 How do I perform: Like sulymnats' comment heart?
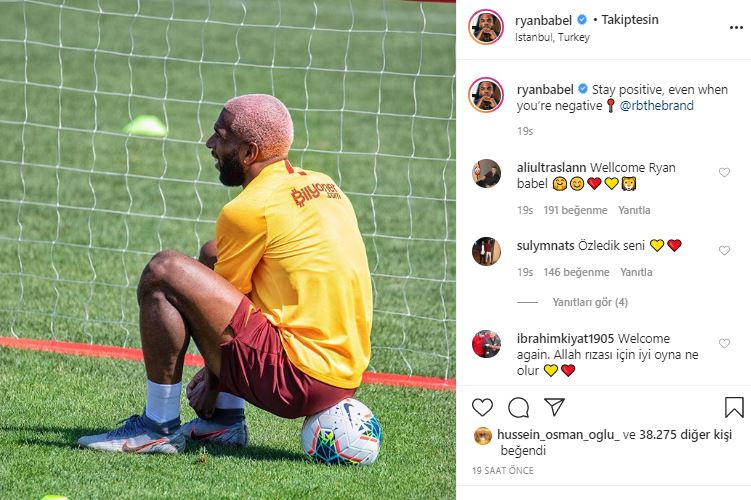724,250
